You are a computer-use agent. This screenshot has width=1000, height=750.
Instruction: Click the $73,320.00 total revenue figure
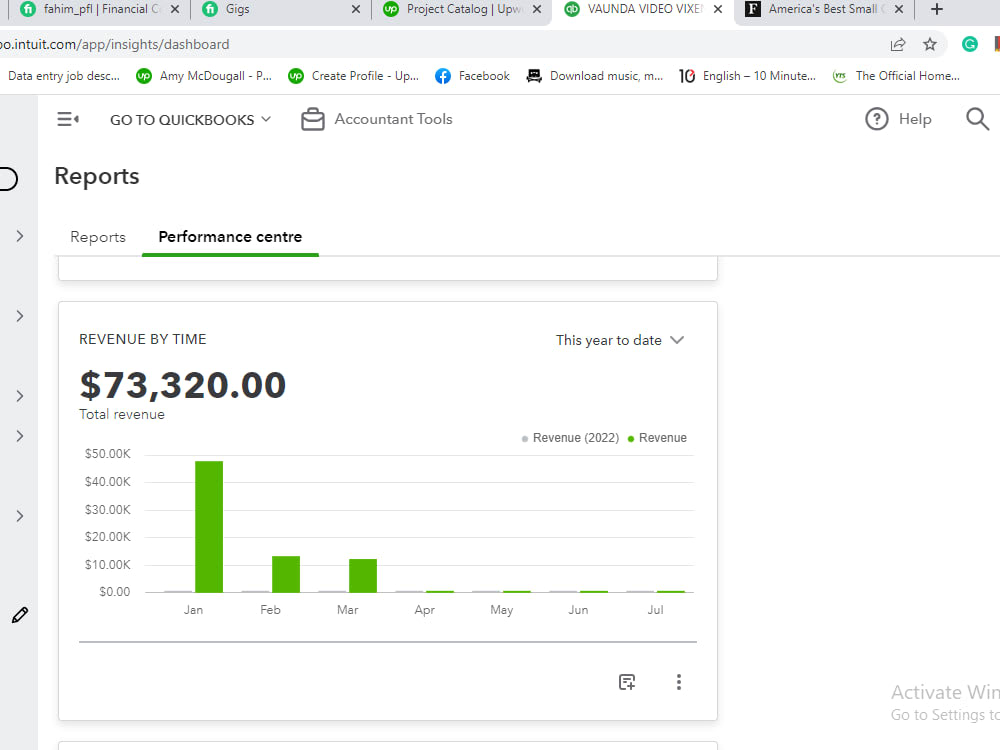pos(182,385)
